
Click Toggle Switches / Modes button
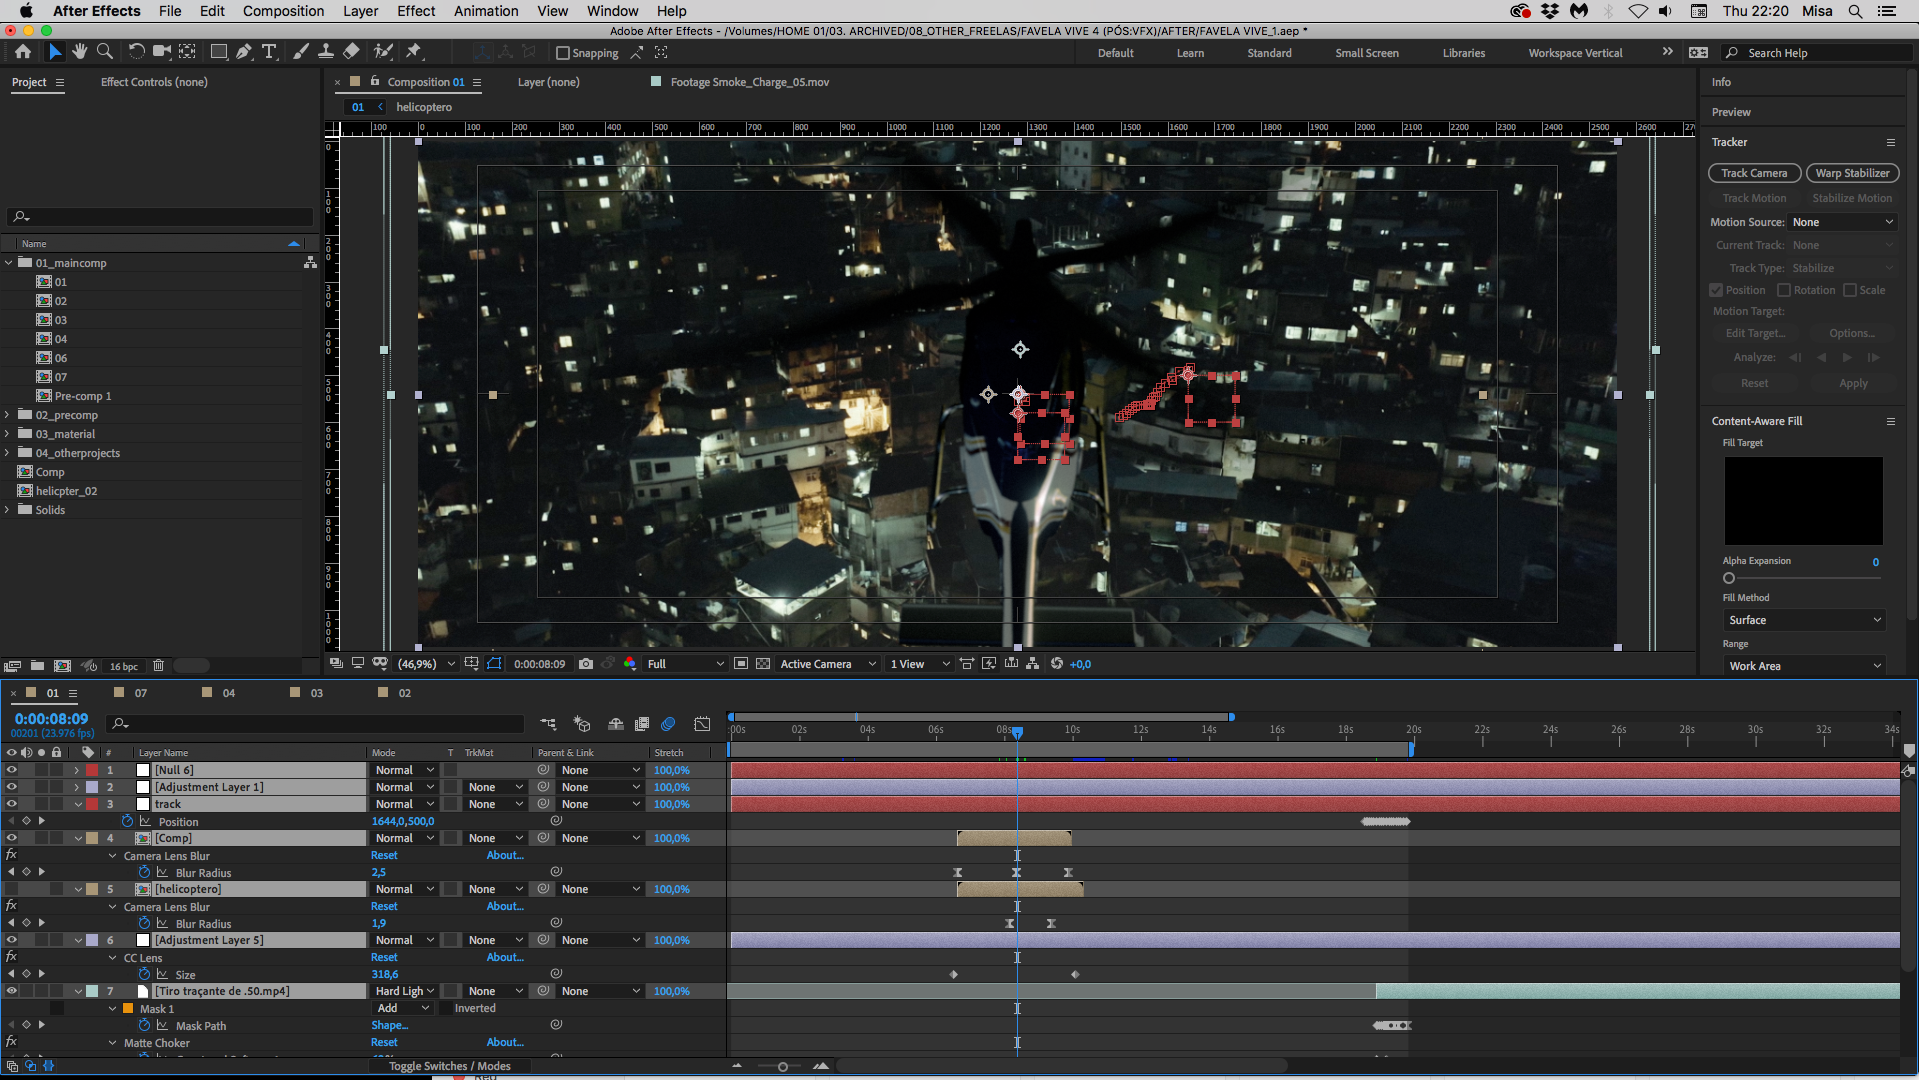[x=449, y=1066]
